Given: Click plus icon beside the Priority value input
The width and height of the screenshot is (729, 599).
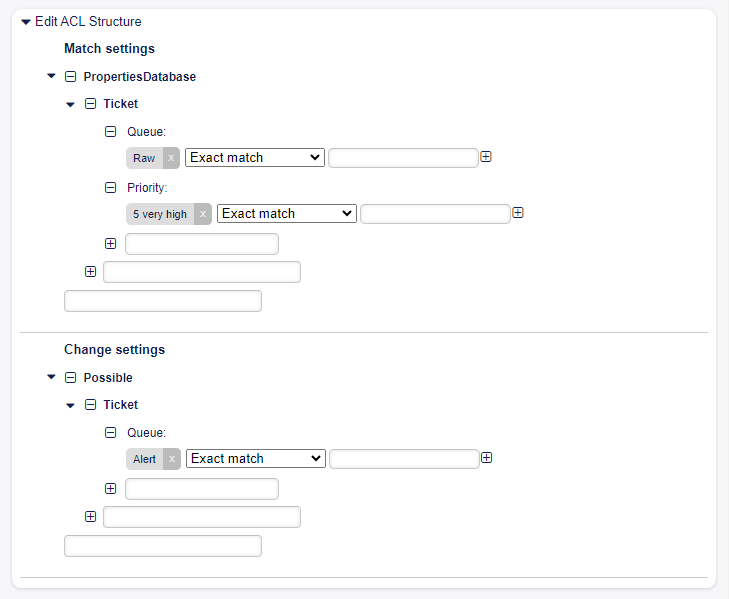Looking at the screenshot, I should coord(518,213).
